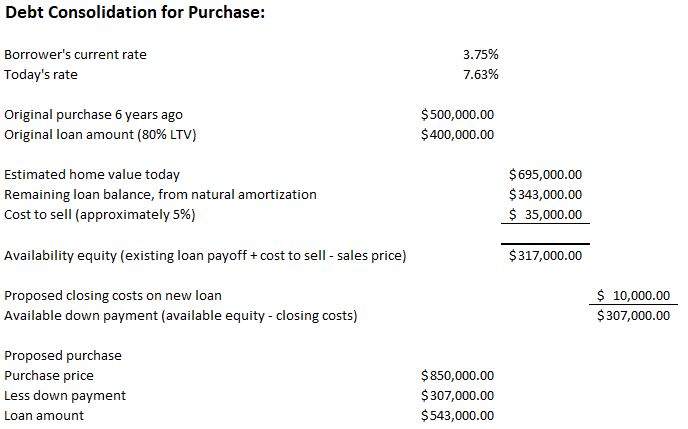Select the $307,000.00 less down payment cell

click(458, 396)
